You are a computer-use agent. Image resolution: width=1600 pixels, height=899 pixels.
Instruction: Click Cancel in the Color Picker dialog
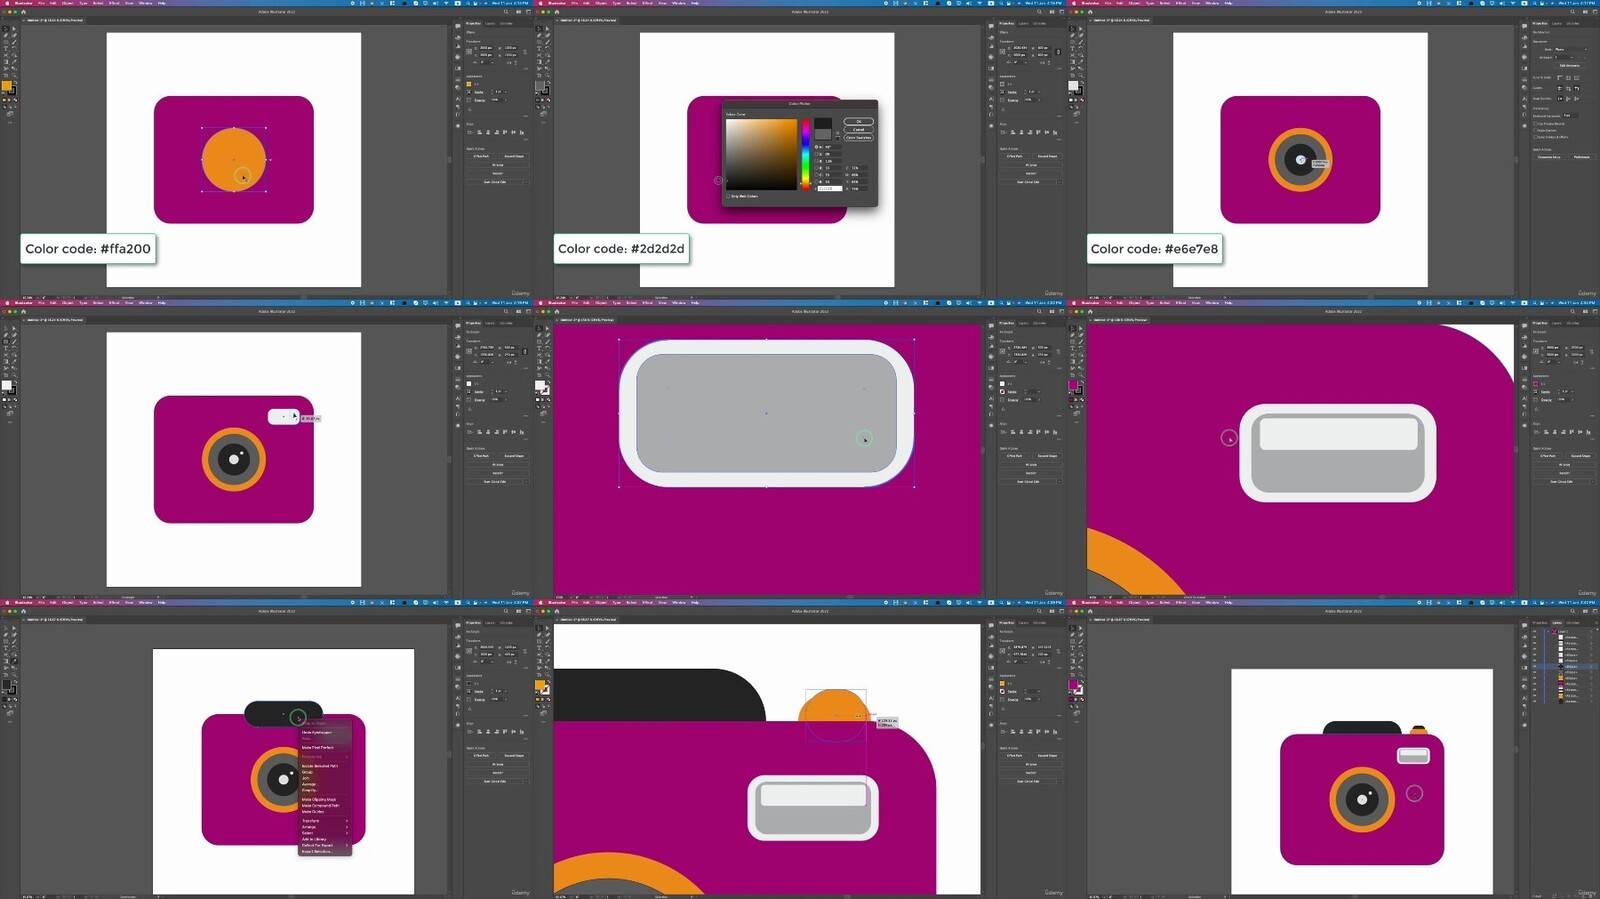tap(859, 129)
